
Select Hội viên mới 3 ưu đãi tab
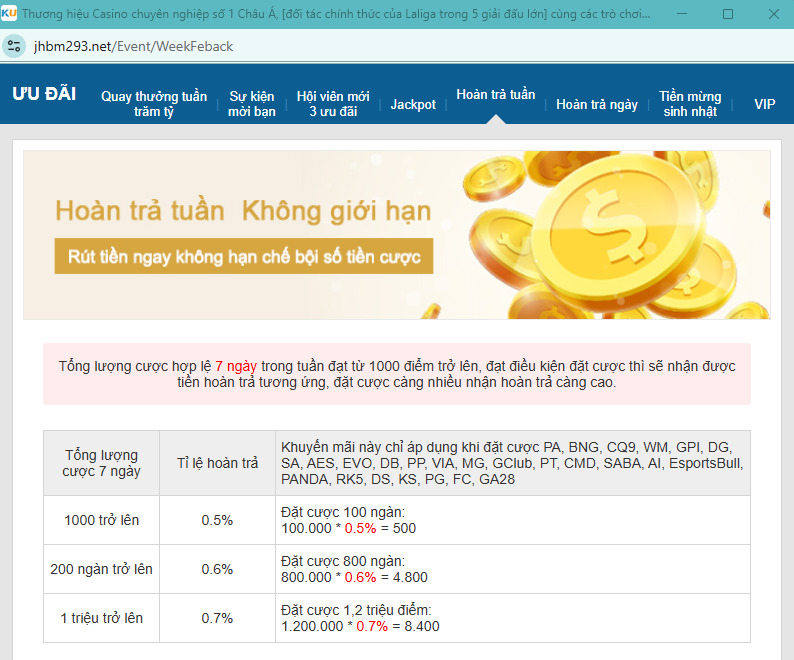[333, 104]
